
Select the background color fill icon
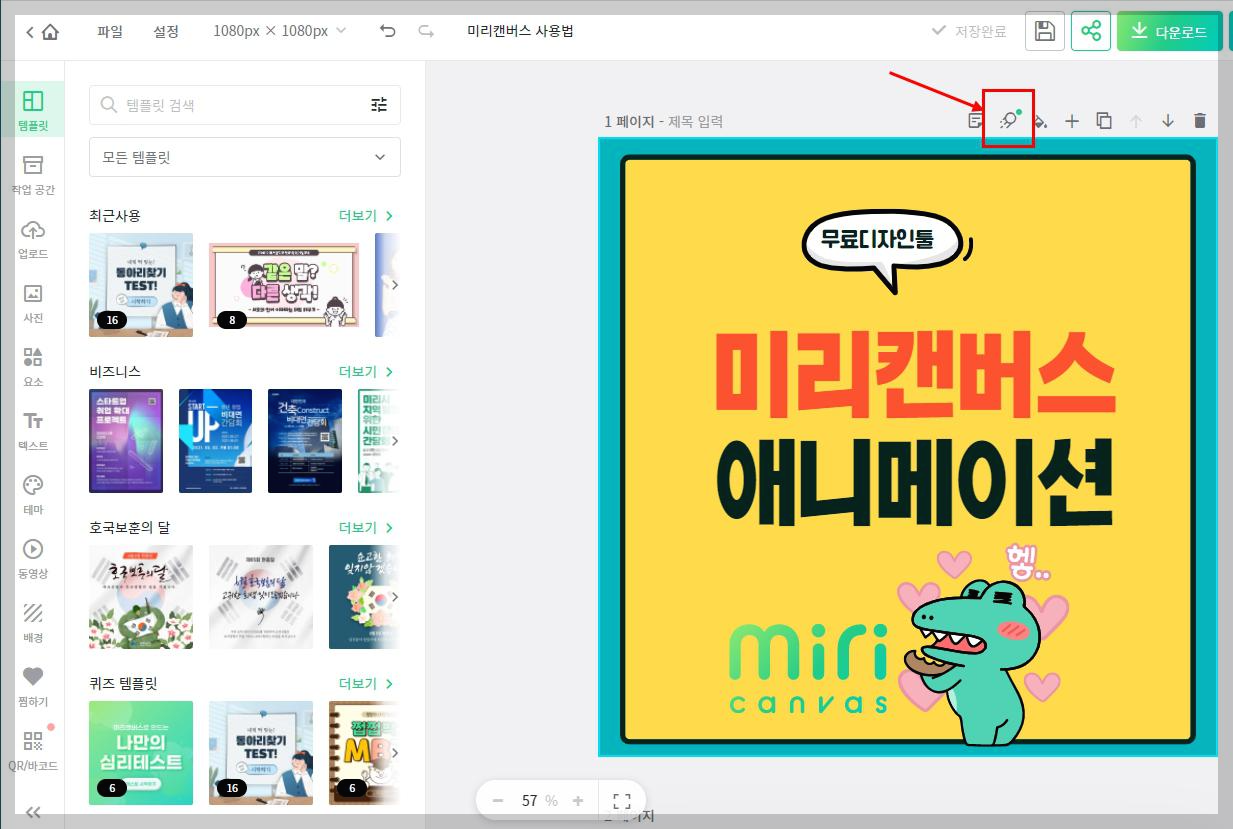1040,120
